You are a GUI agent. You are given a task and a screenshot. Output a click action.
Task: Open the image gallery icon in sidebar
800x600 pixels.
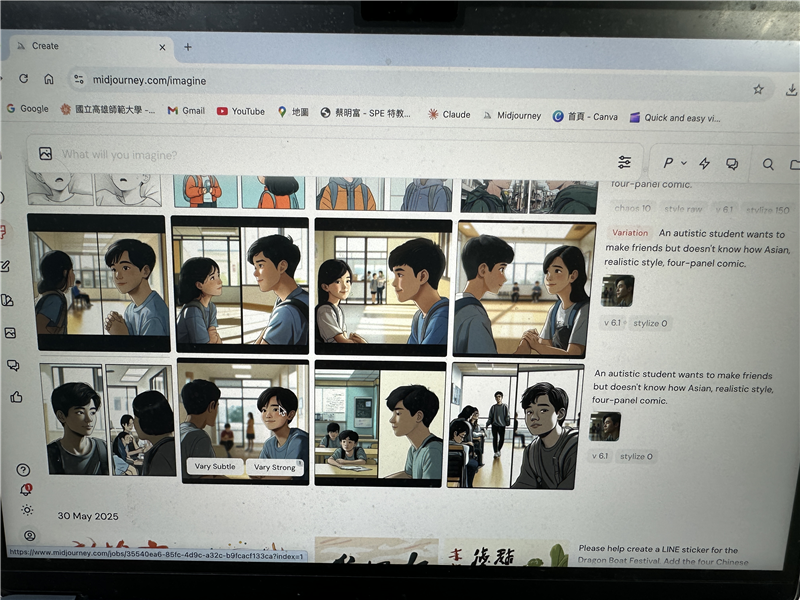[10, 333]
